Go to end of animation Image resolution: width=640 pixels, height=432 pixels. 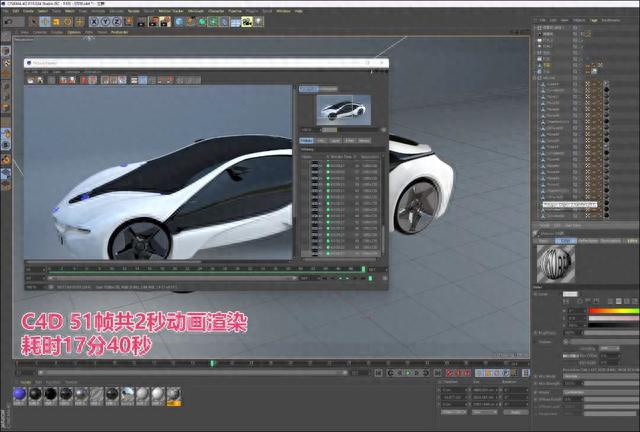pyautogui.click(x=438, y=373)
